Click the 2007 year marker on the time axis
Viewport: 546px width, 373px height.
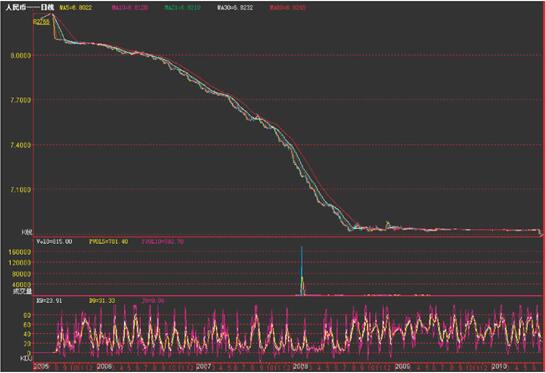pos(203,366)
